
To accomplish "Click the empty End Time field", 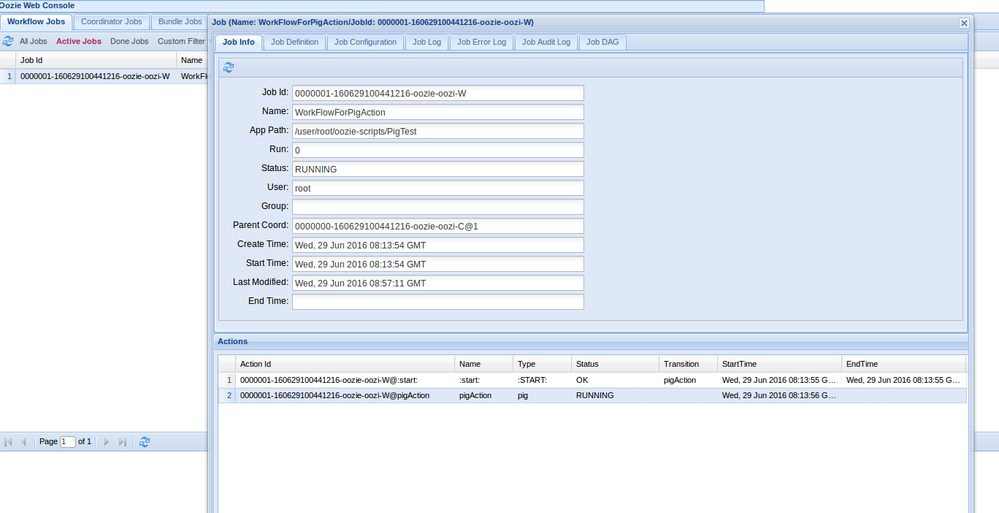I will click(x=438, y=301).
